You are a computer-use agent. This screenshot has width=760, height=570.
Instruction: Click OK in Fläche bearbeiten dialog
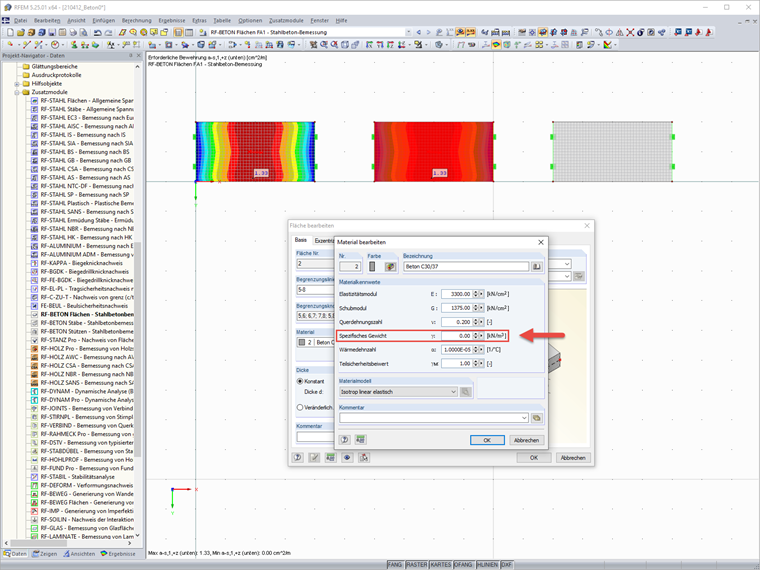[534, 458]
